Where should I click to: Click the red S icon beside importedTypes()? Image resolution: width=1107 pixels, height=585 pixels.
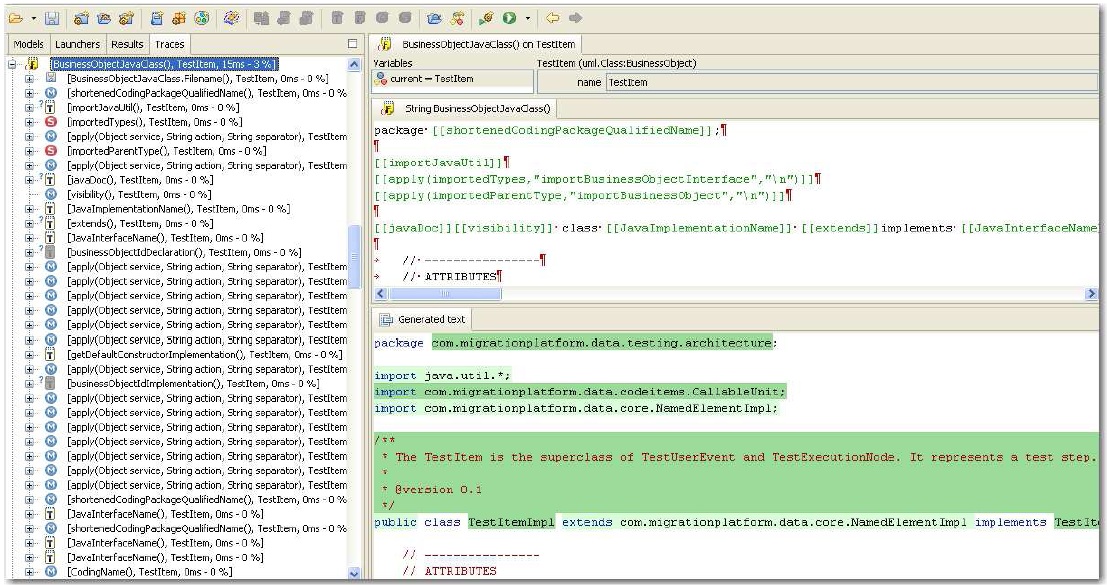(x=50, y=122)
